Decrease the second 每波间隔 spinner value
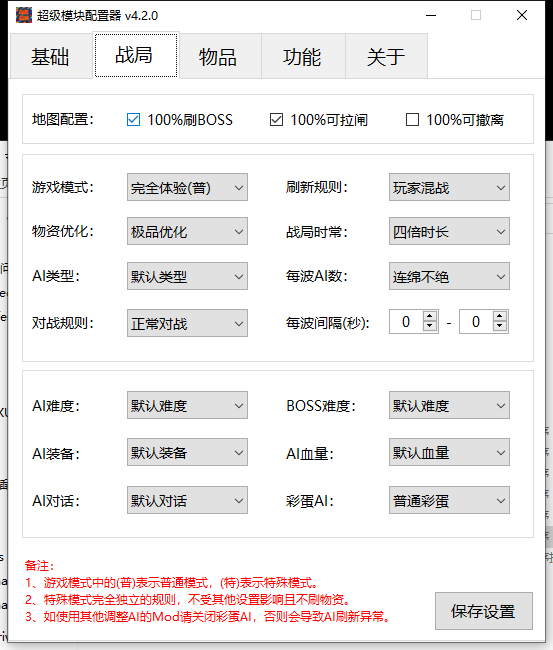553x650 pixels. 500,327
